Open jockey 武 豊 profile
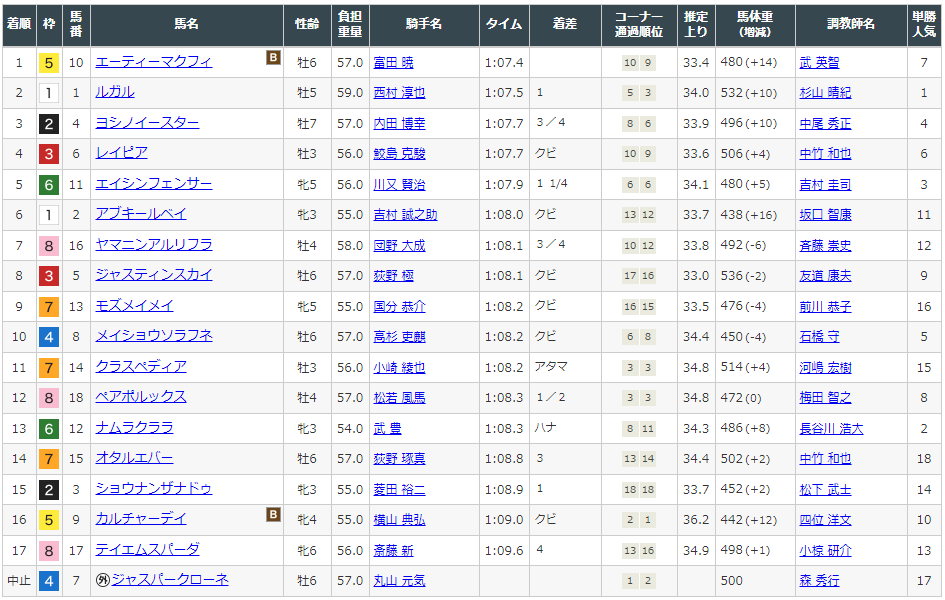Screen dimensions: 945x600 click(x=385, y=428)
